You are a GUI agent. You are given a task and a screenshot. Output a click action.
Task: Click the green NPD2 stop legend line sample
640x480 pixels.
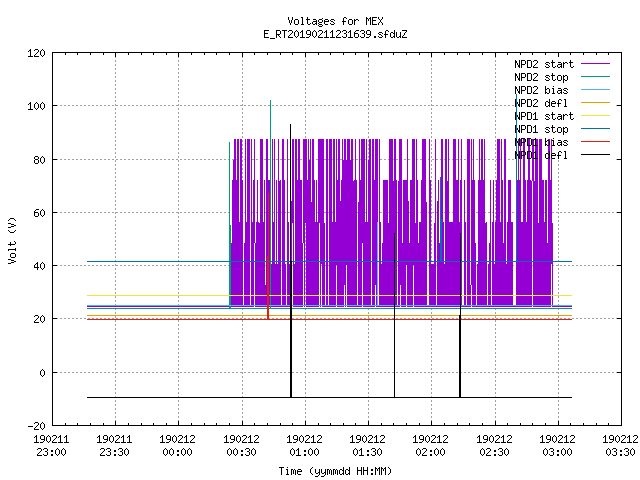tap(596, 77)
